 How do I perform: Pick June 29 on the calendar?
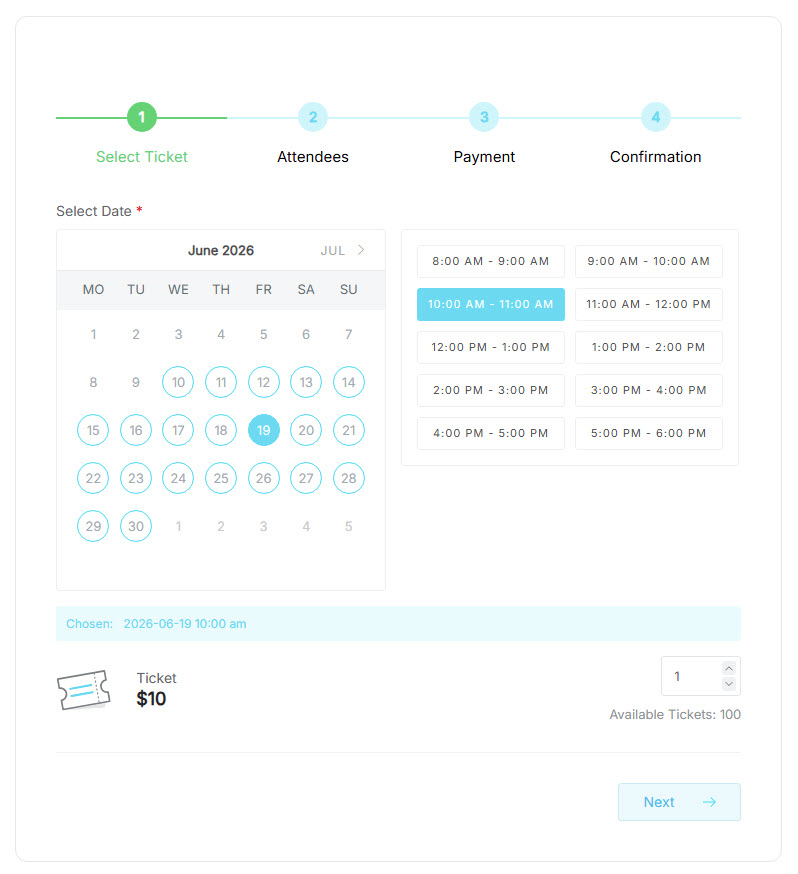click(x=93, y=526)
